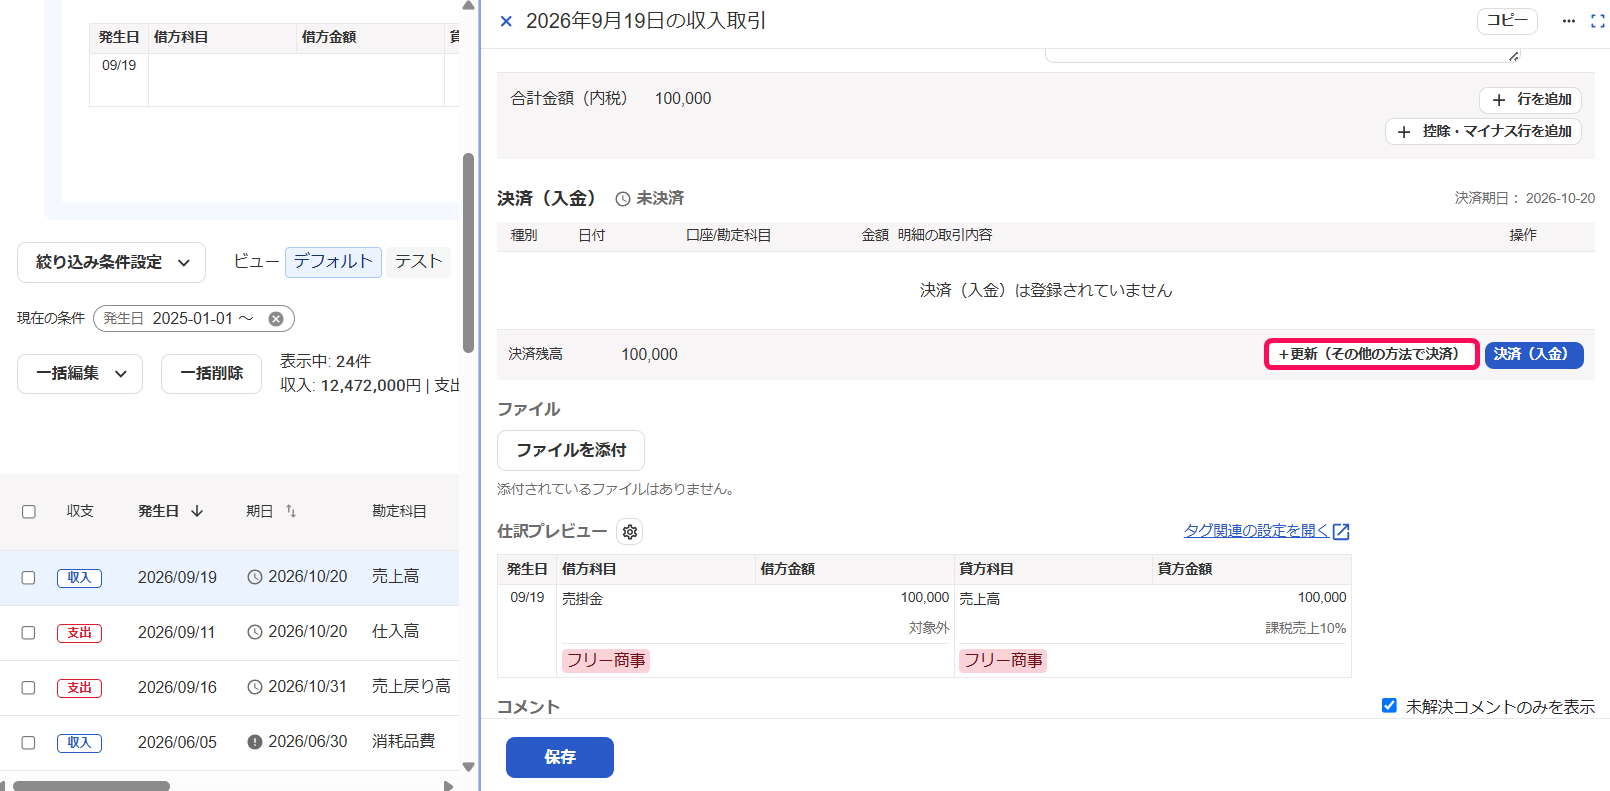1610x791 pixels.
Task: Check the 2026/09/19 売上高 row checkbox
Action: [x=29, y=578]
